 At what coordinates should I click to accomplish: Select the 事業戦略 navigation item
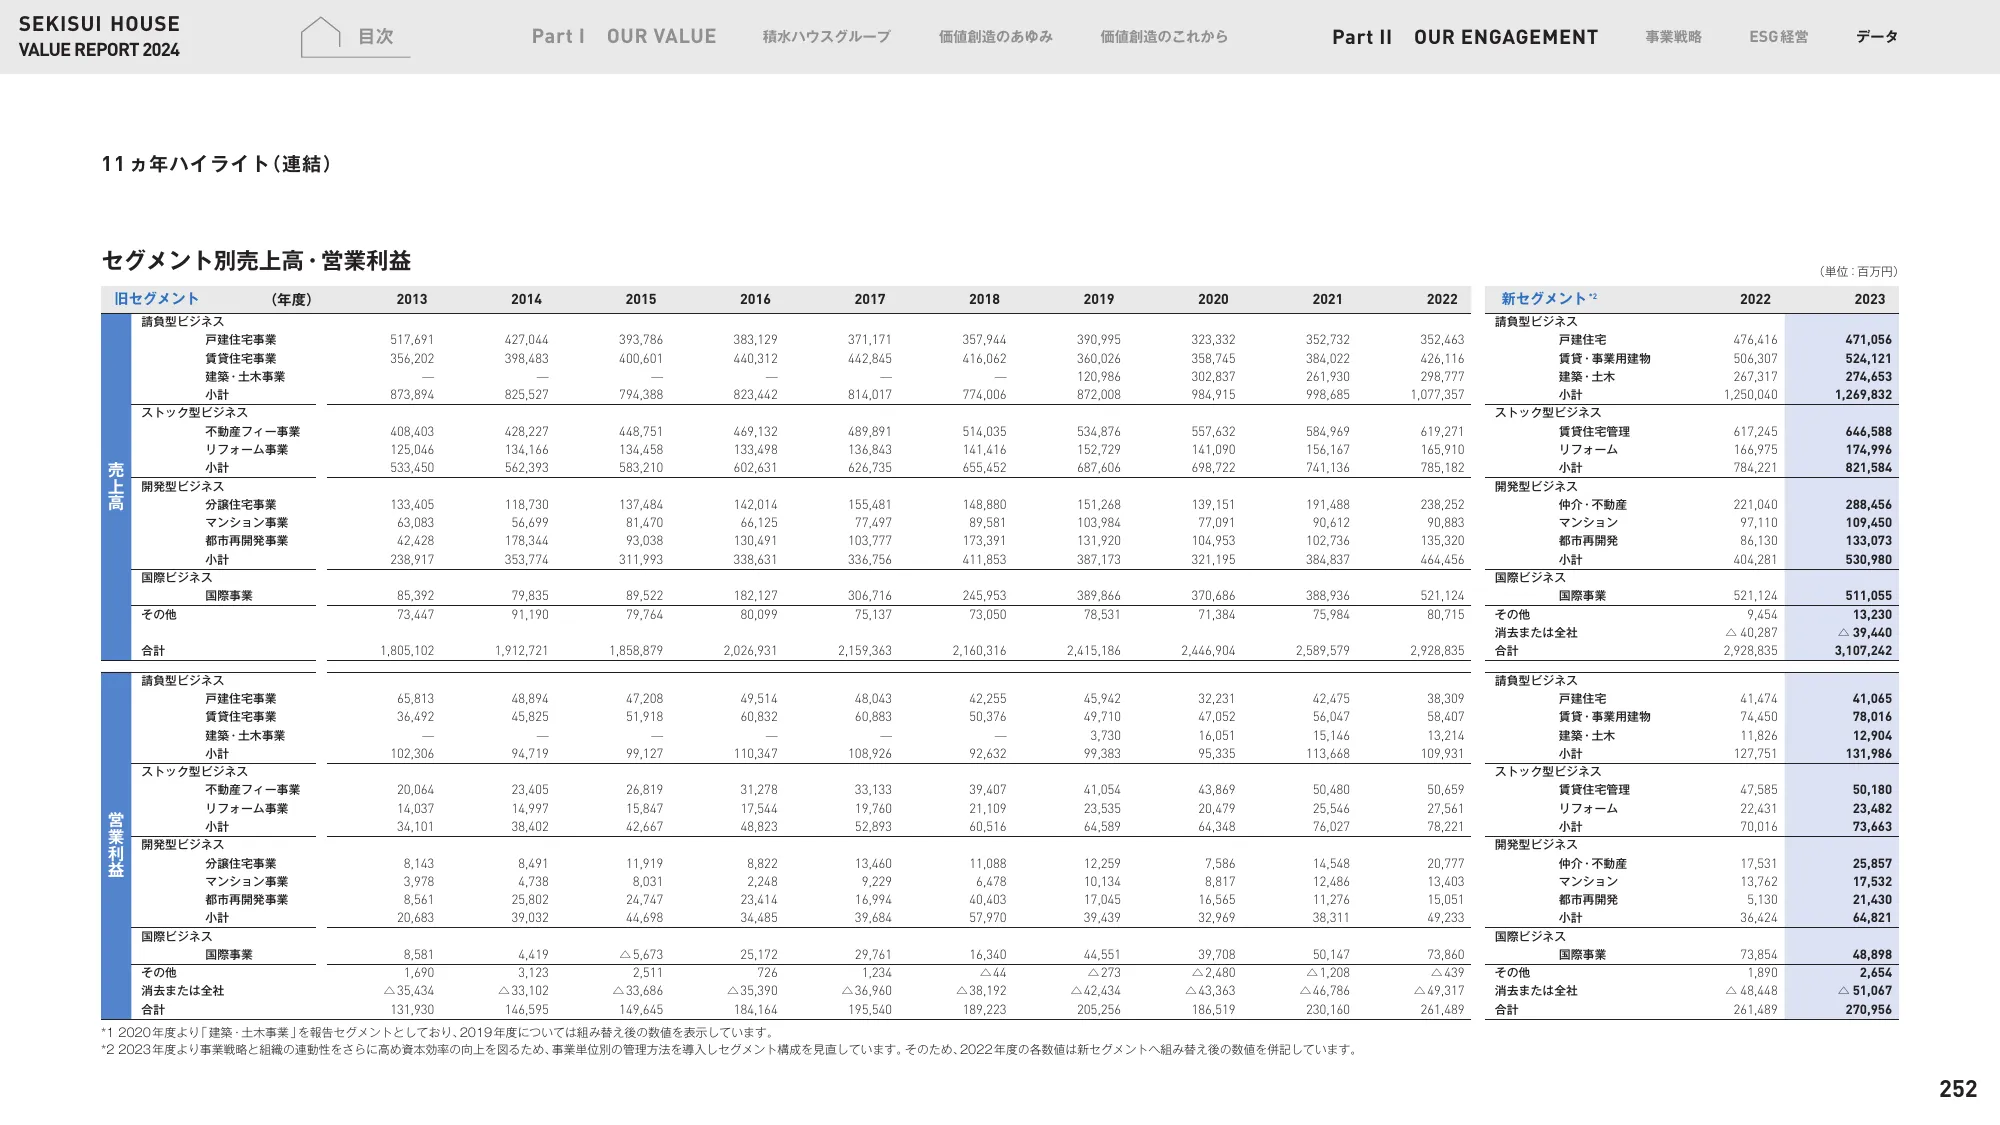(1671, 37)
